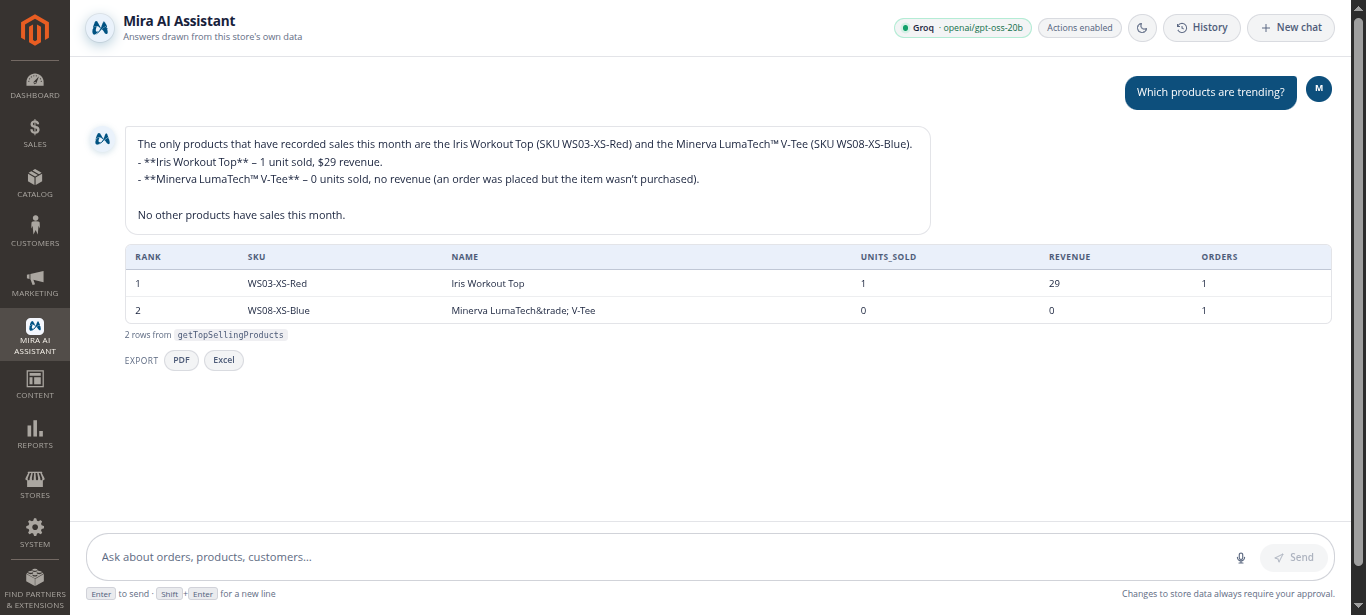Click the WS03-XS-Red SKU cell
Viewport: 1366px width, 615px height.
[x=277, y=284]
